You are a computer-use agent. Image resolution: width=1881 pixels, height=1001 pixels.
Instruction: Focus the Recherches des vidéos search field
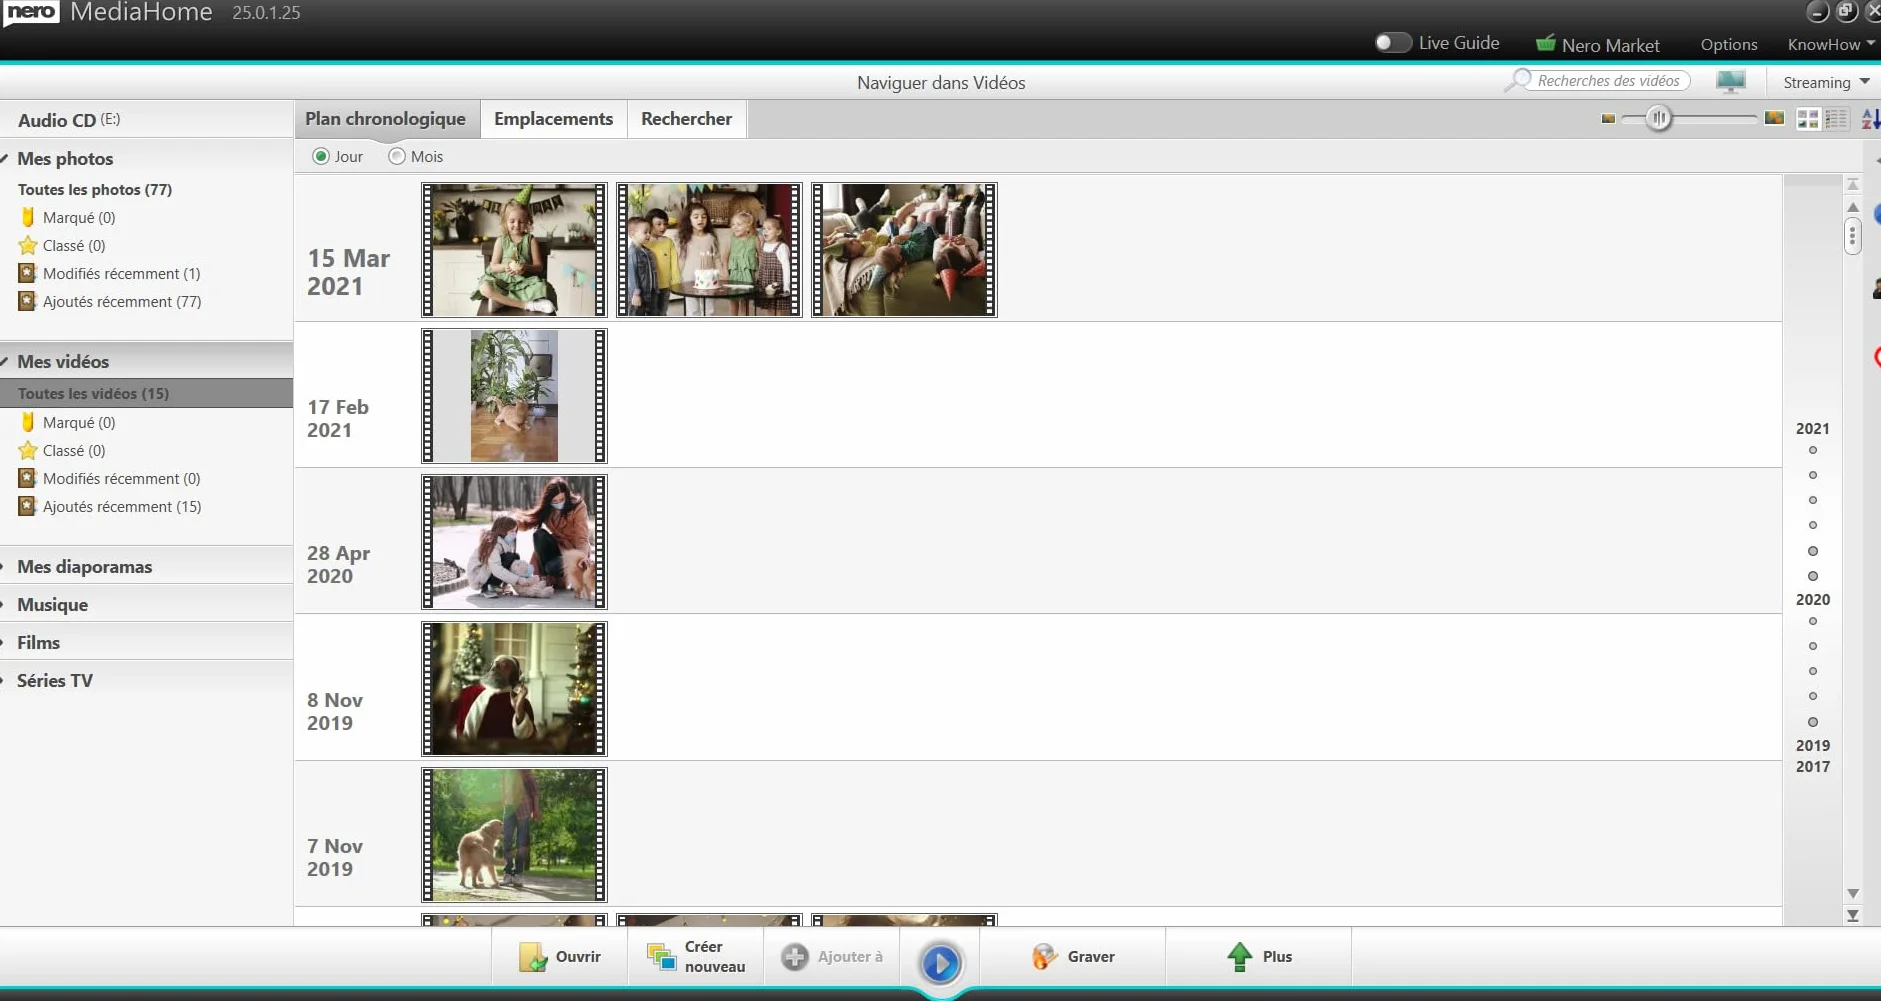(1608, 80)
